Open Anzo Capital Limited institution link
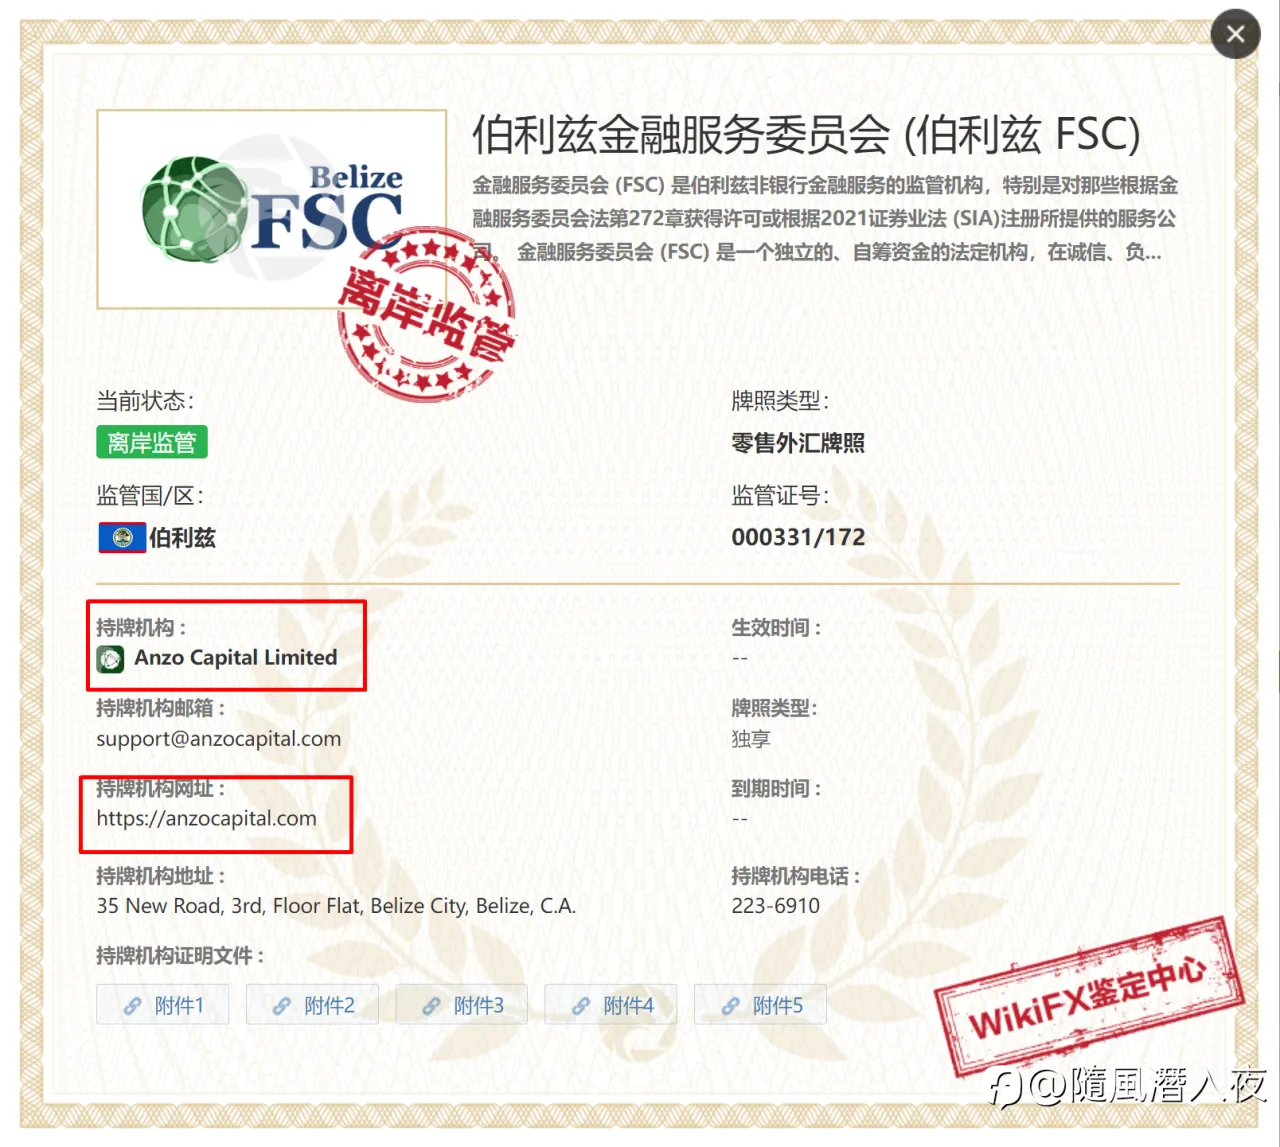Screen dimensions: 1280x1147 point(236,658)
